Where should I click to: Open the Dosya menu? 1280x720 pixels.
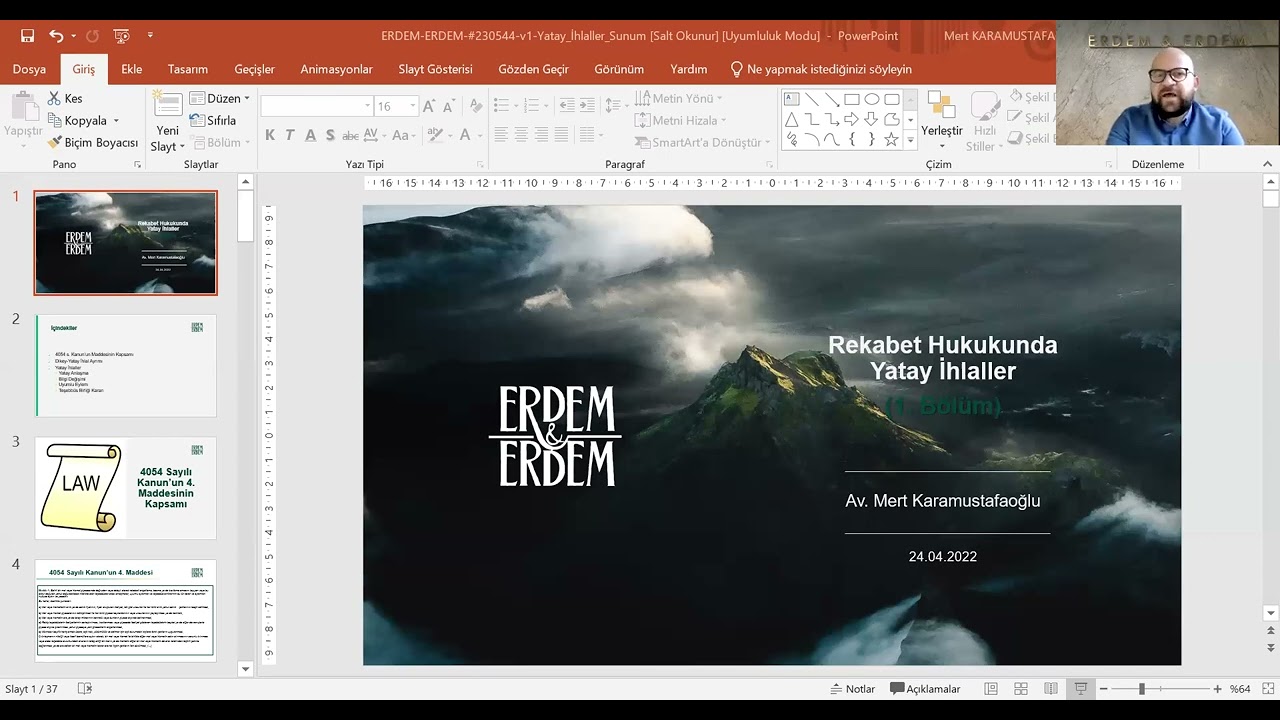point(29,69)
